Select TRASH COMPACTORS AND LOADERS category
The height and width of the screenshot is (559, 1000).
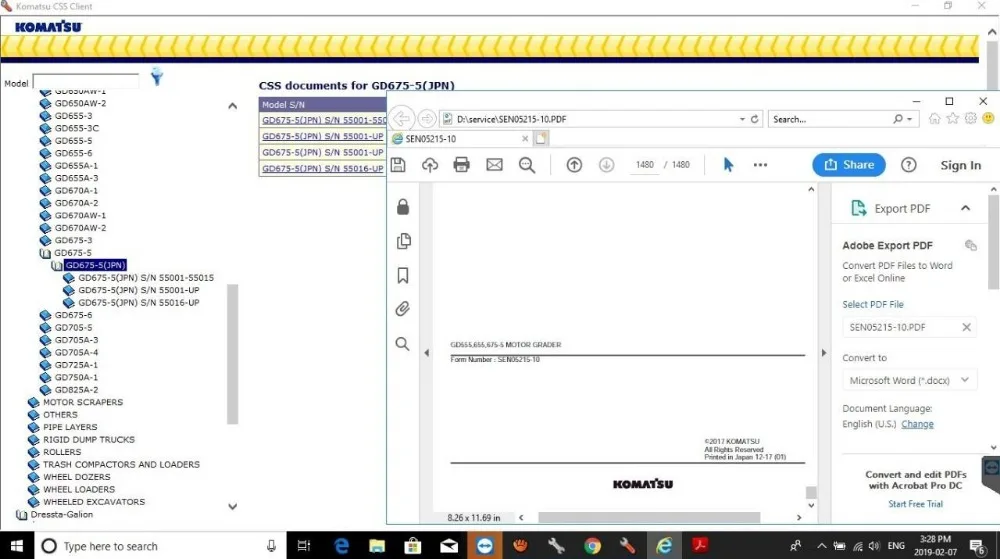coord(121,465)
